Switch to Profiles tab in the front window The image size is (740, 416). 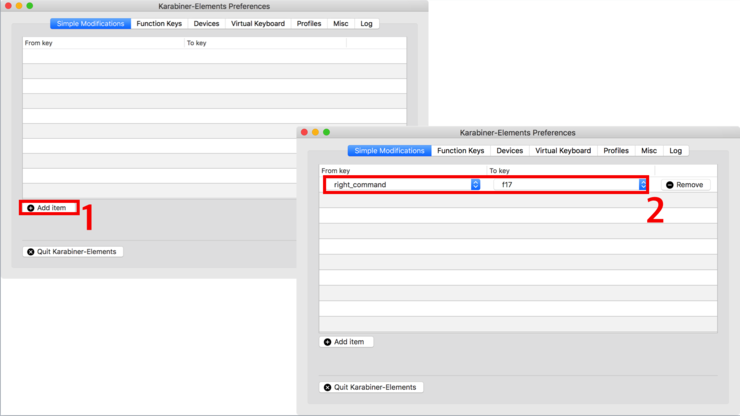pyautogui.click(x=616, y=151)
